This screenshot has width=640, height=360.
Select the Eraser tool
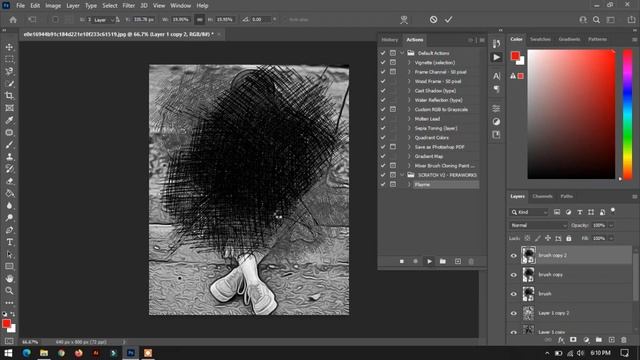point(9,181)
